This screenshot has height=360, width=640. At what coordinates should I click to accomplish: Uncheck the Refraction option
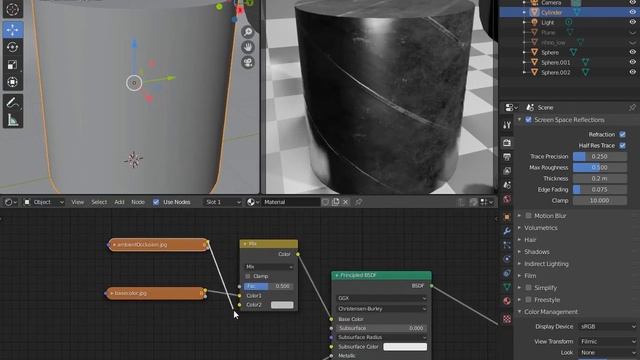(622, 134)
